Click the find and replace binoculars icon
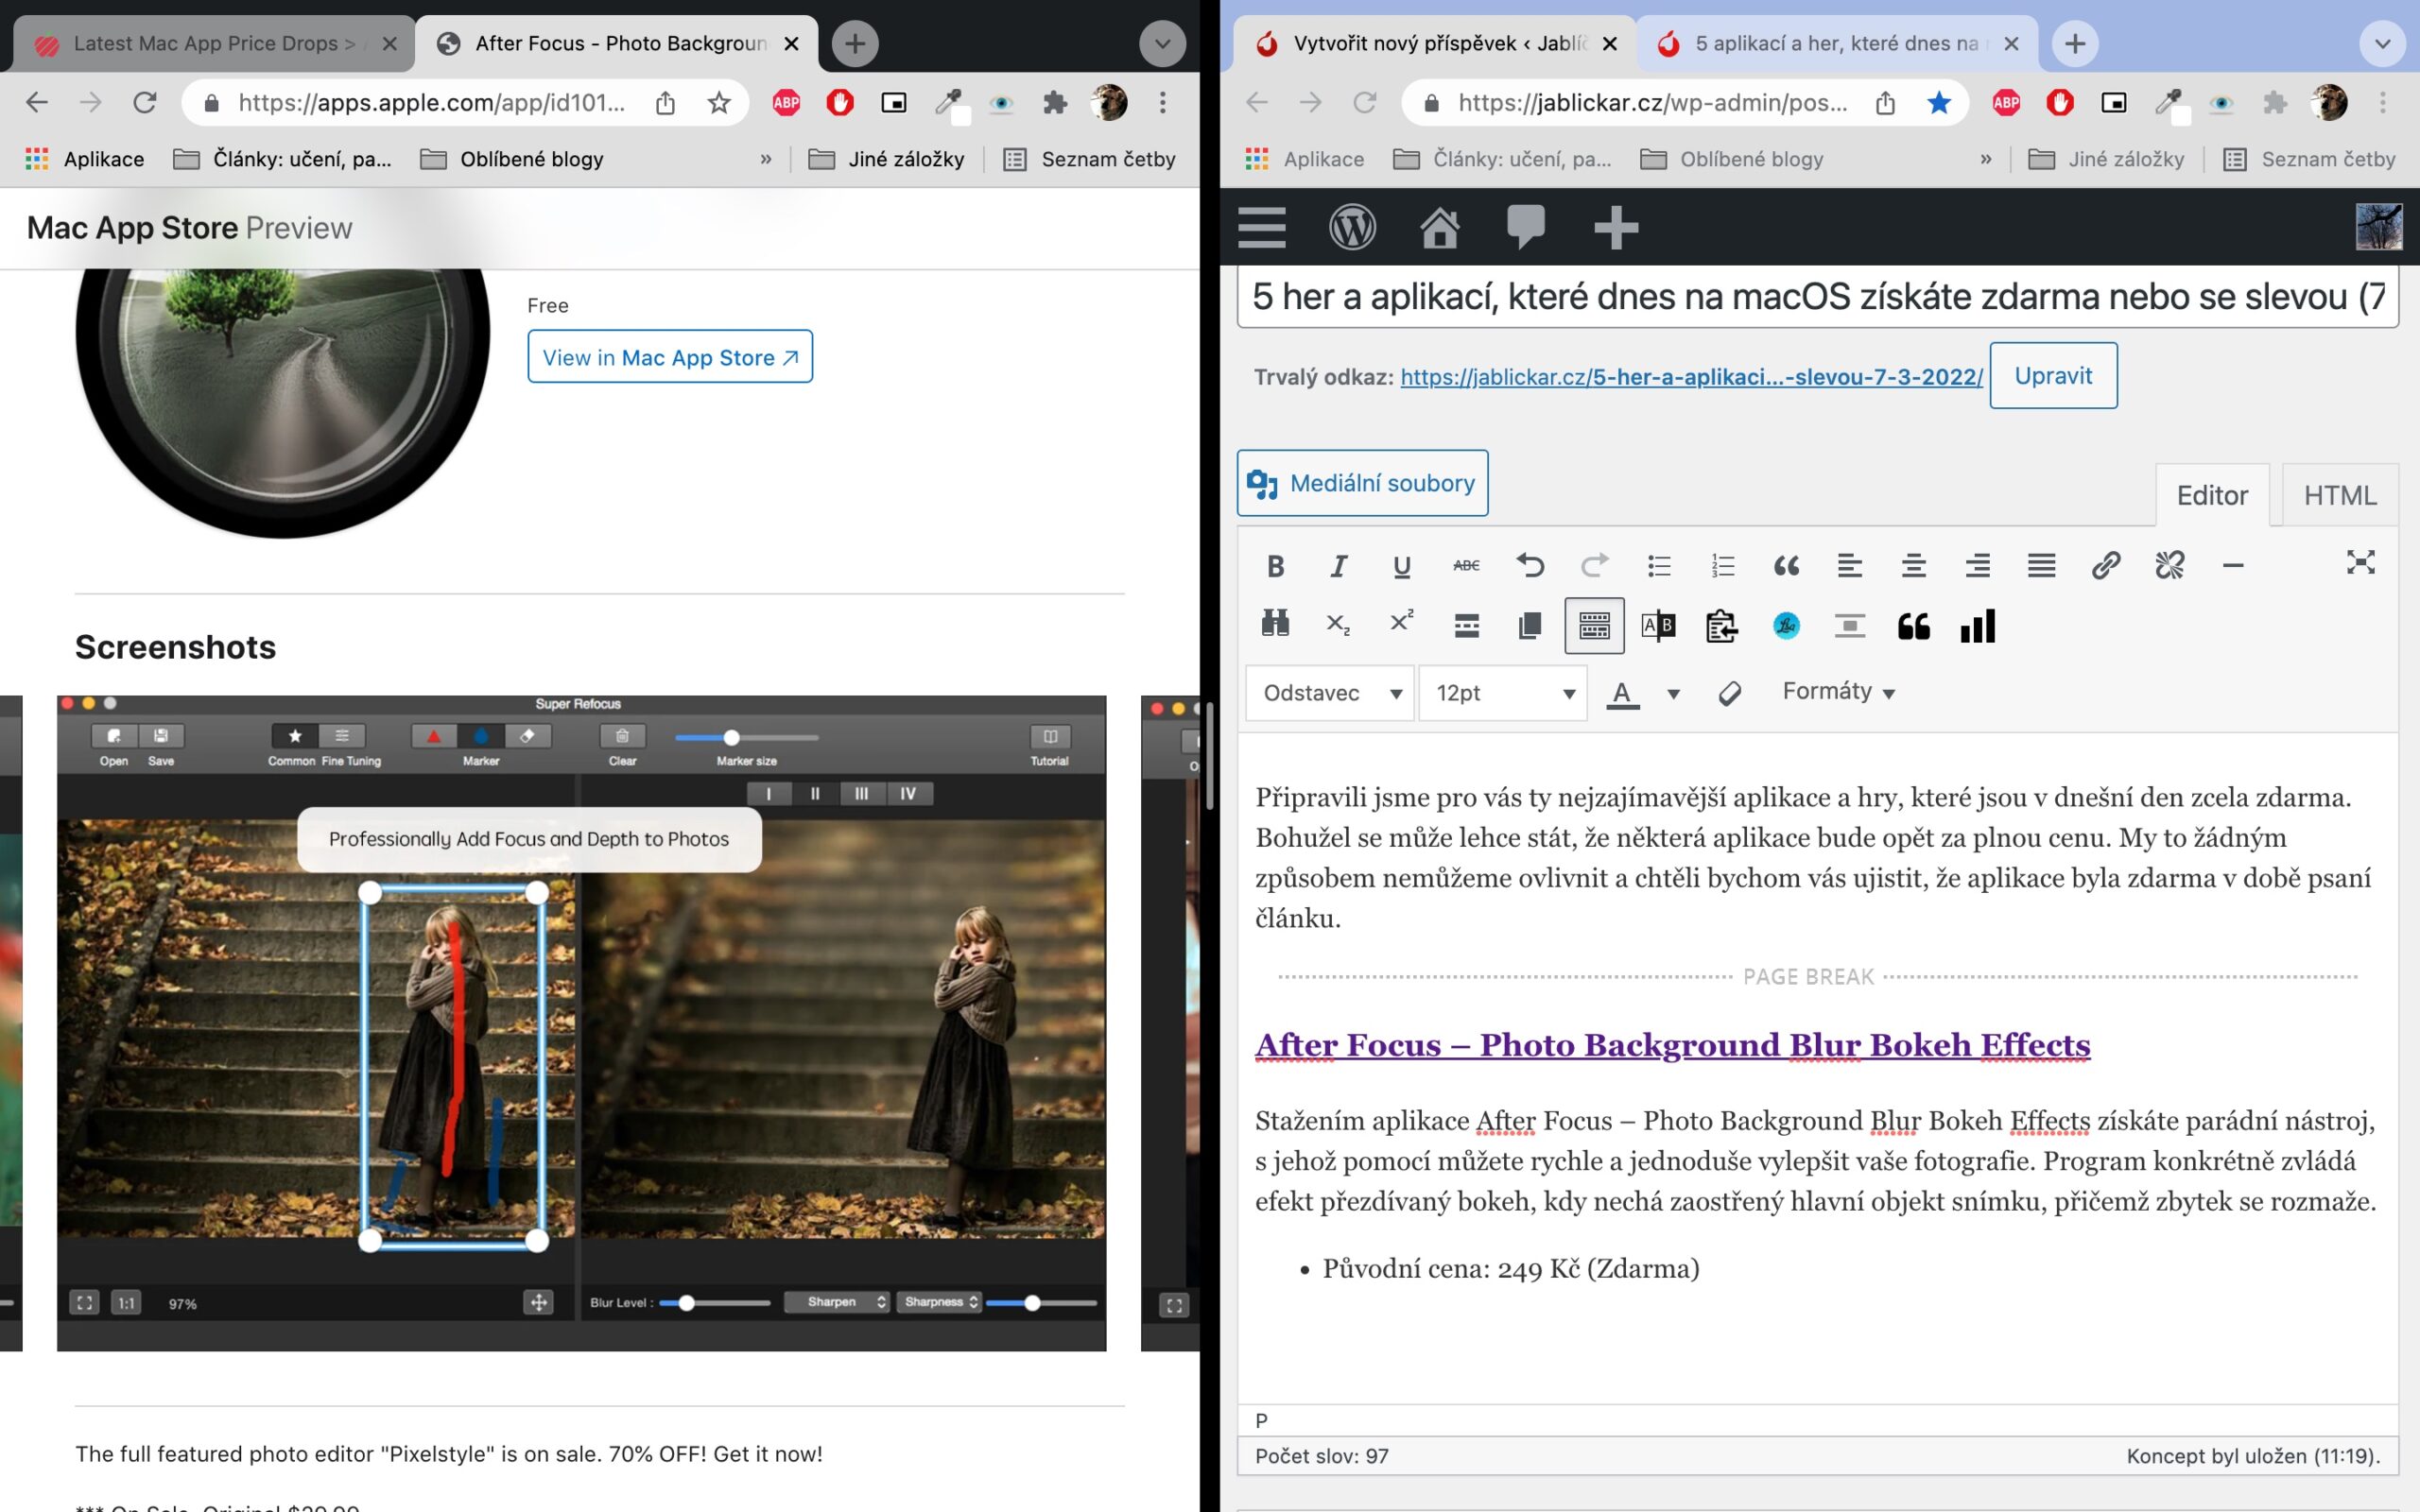Screen dimensions: 2420x1512 [x=1275, y=624]
